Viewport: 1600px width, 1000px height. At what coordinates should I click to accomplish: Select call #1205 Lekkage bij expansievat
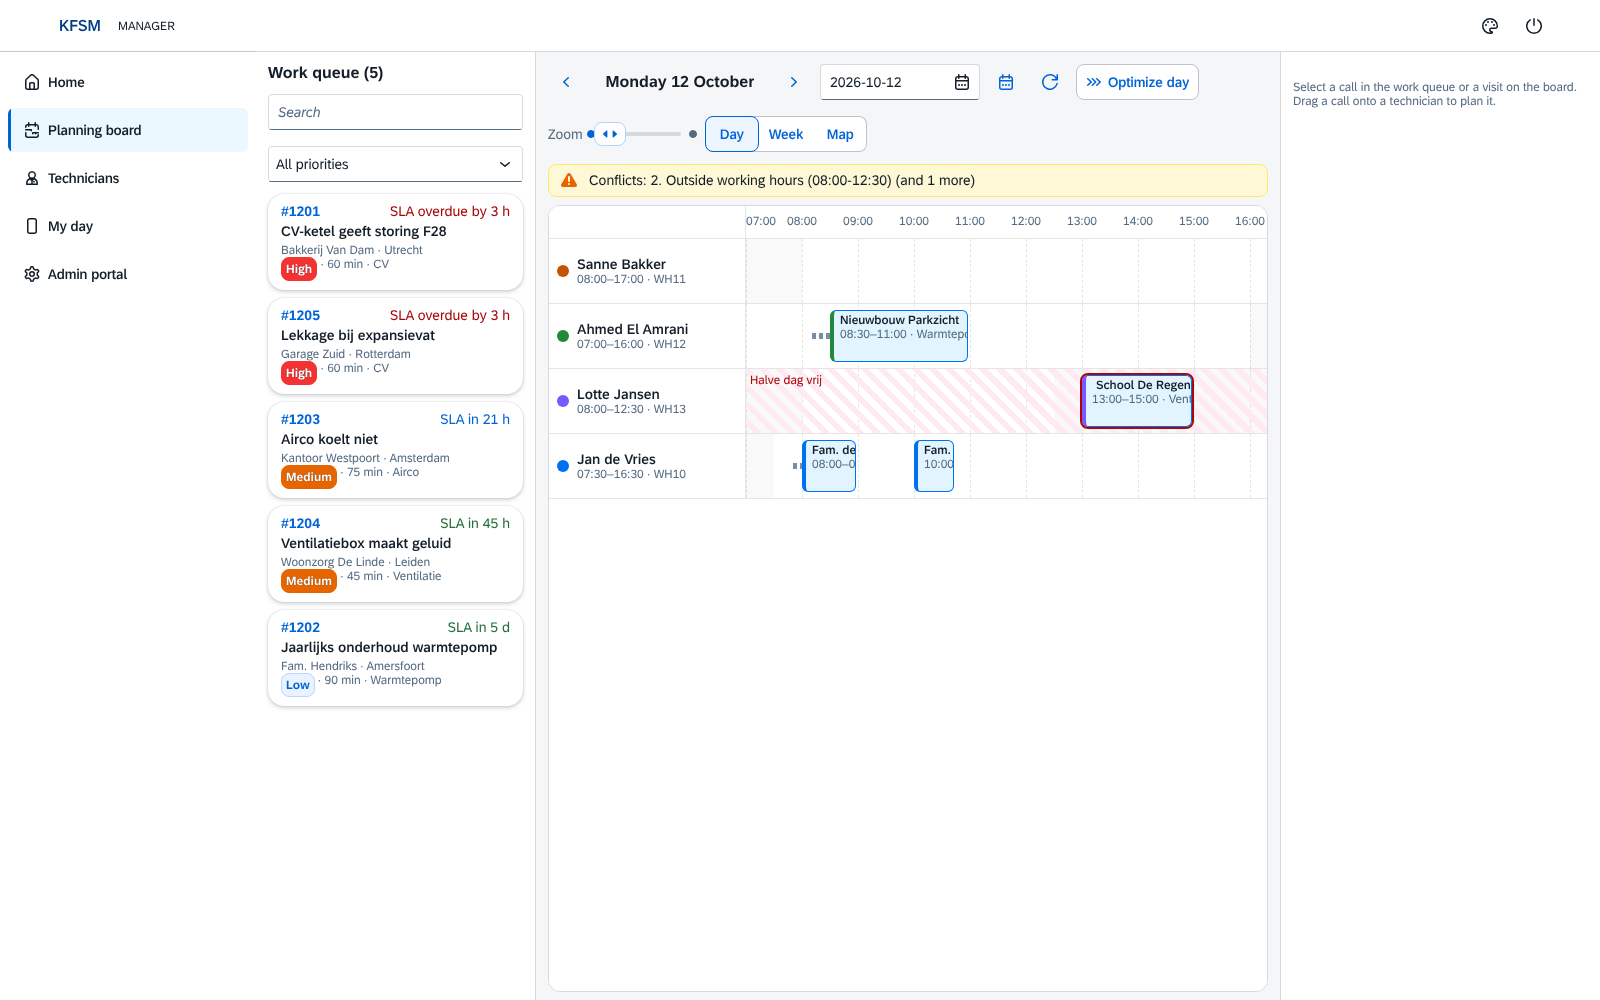[x=395, y=346]
